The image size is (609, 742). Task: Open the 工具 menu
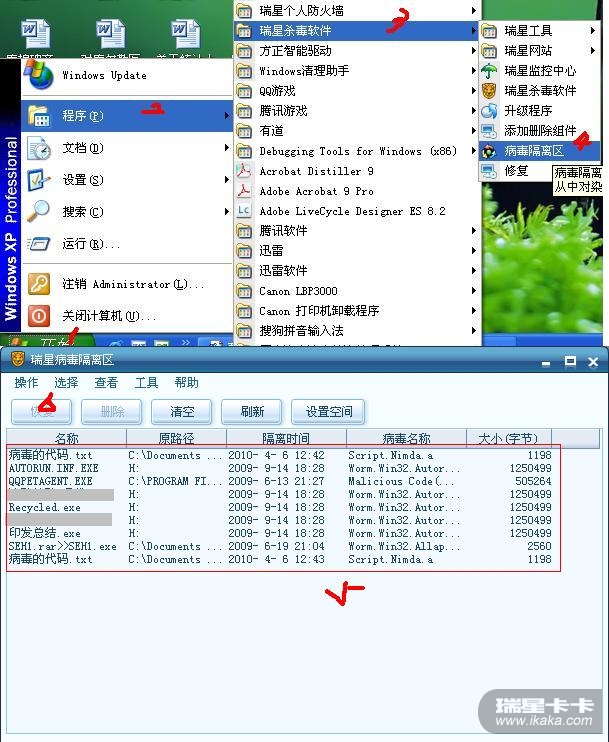tap(146, 382)
